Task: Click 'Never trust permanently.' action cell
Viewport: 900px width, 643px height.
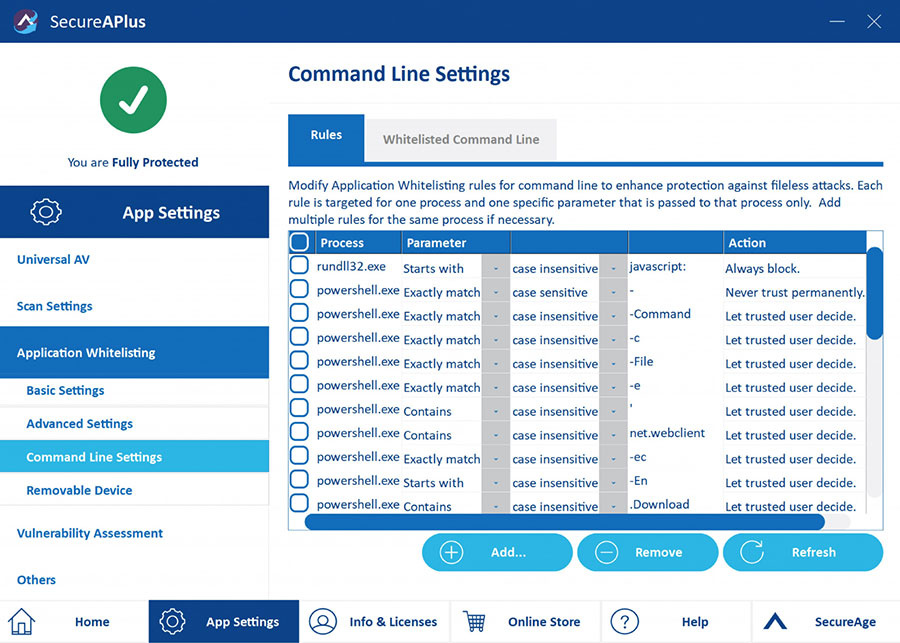Action: [x=795, y=292]
